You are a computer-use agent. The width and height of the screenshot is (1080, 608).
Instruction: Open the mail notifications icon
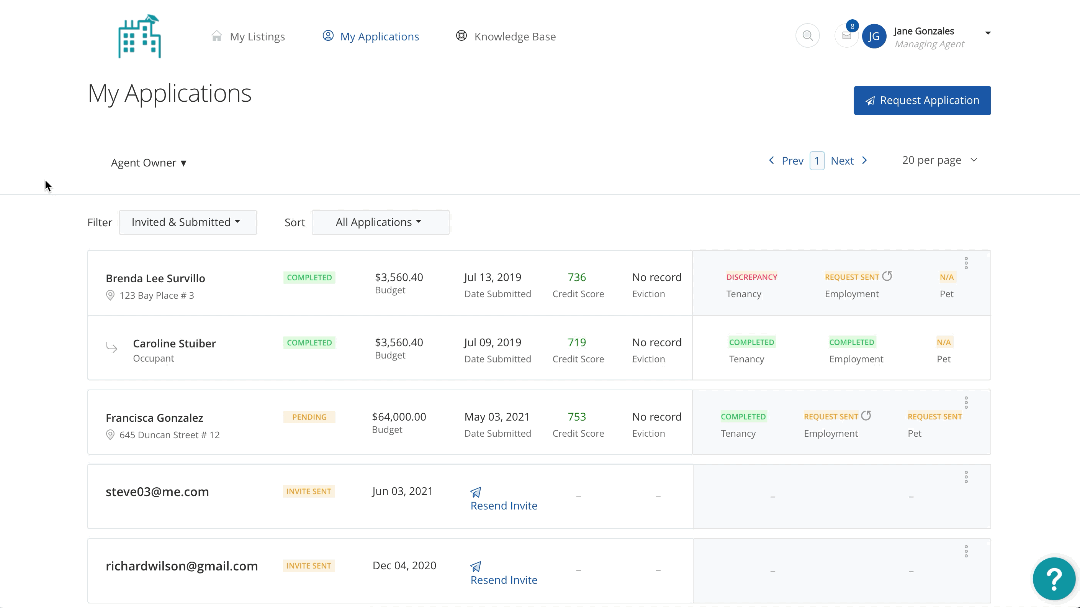click(847, 36)
